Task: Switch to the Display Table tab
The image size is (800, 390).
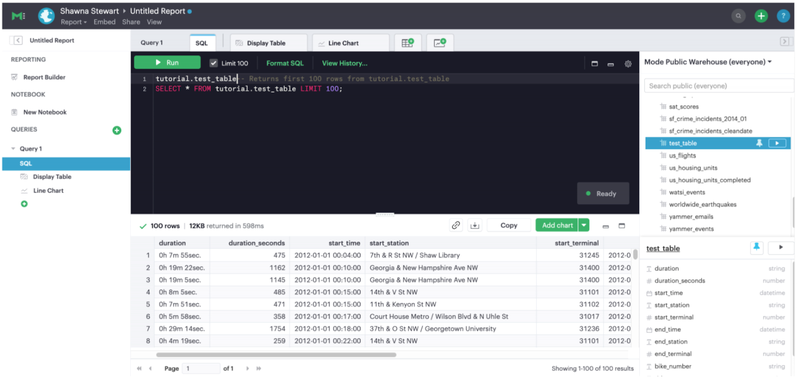Action: pyautogui.click(x=269, y=43)
